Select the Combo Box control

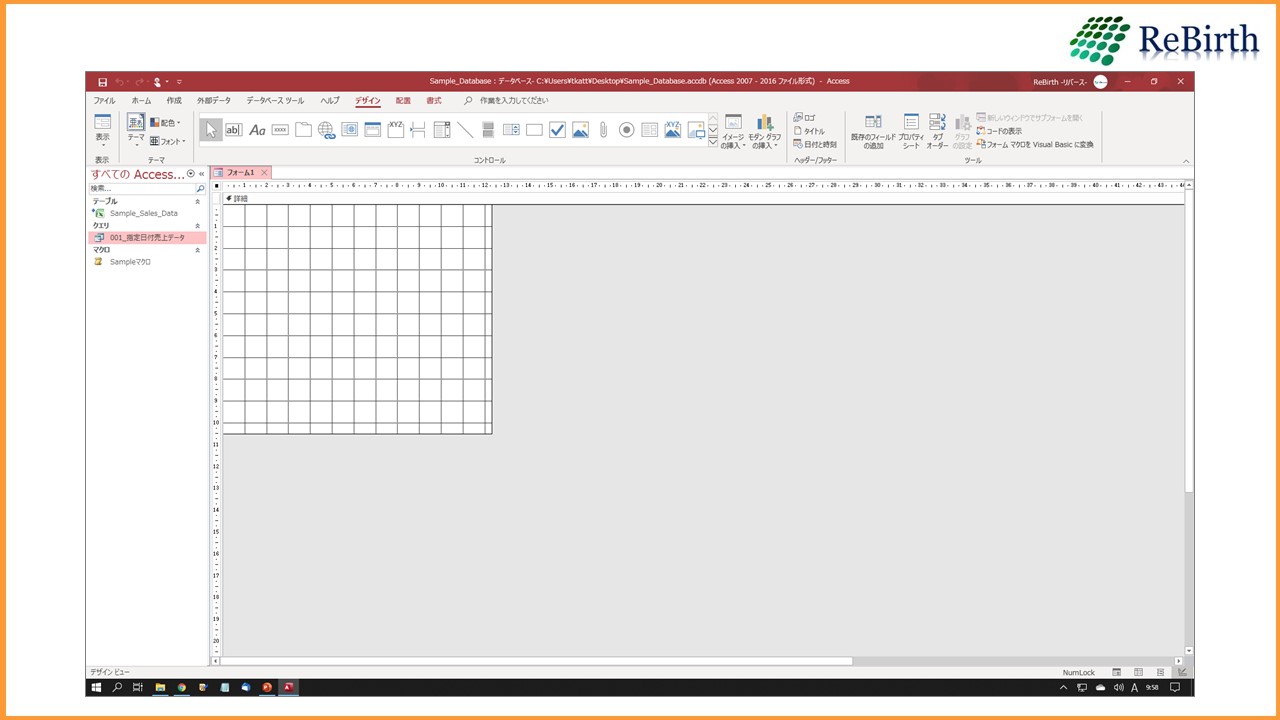click(x=442, y=130)
